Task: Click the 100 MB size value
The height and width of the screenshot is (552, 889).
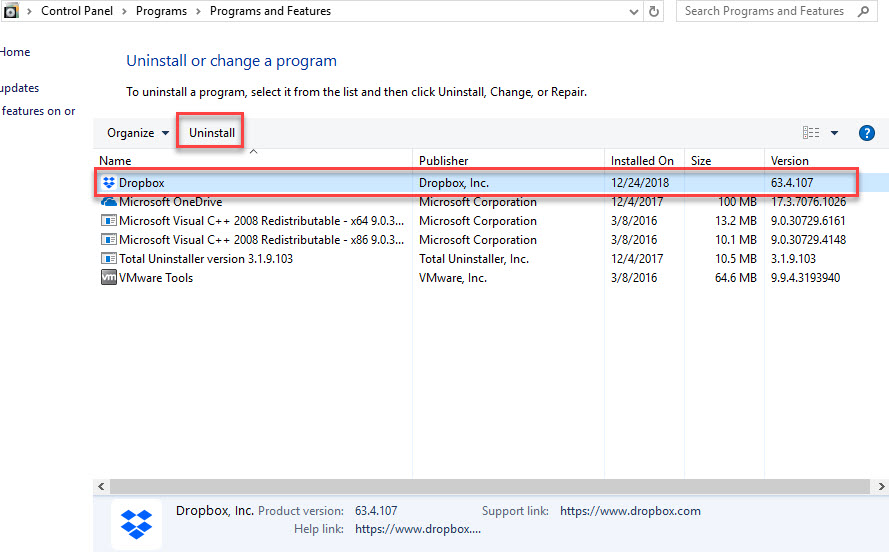Action: coord(737,202)
